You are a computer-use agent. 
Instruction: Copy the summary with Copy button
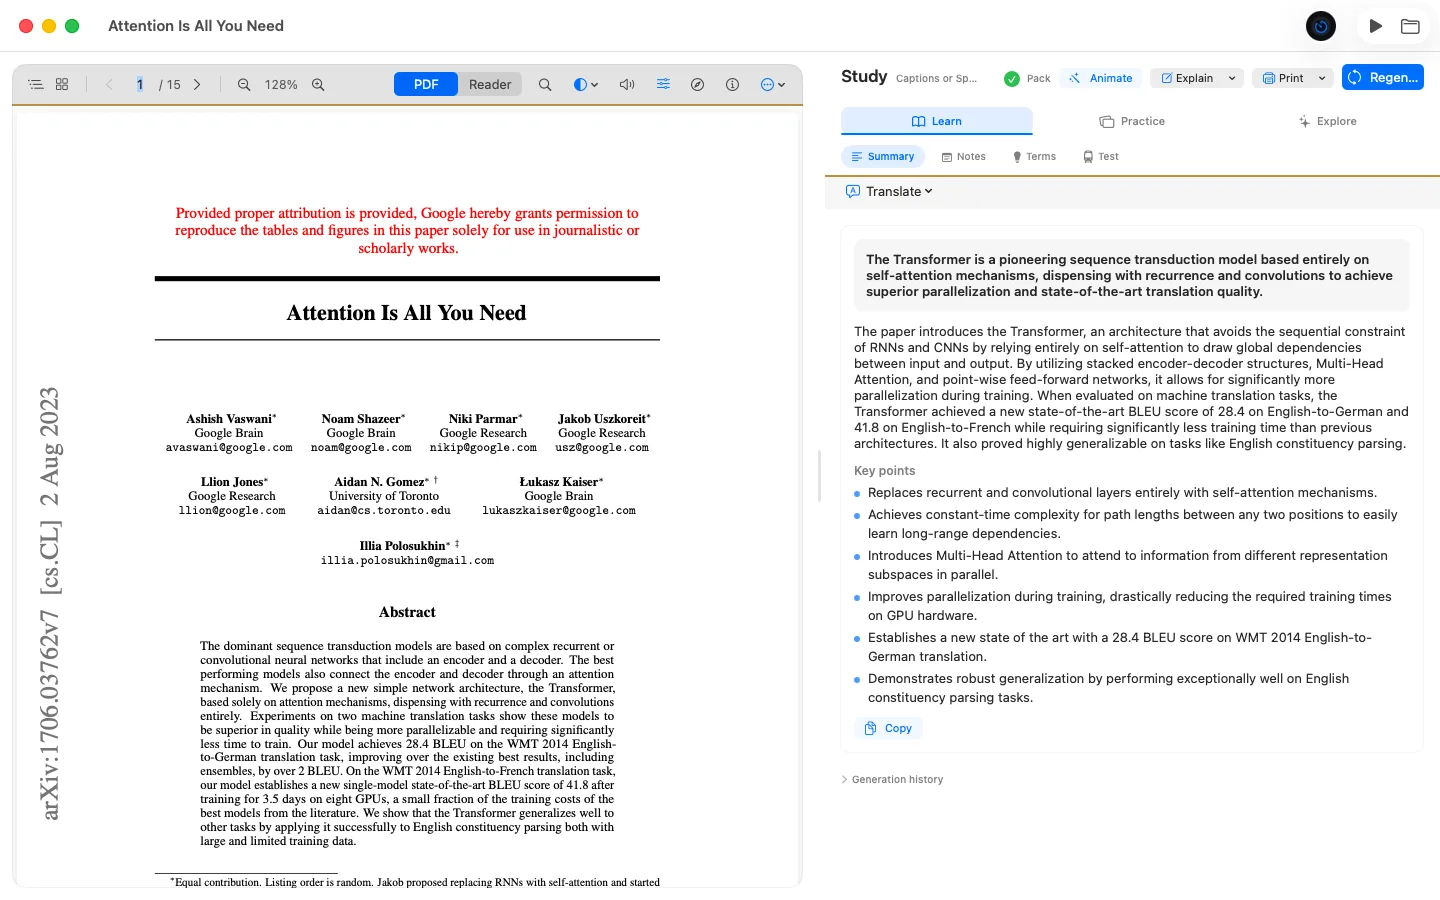tap(888, 729)
